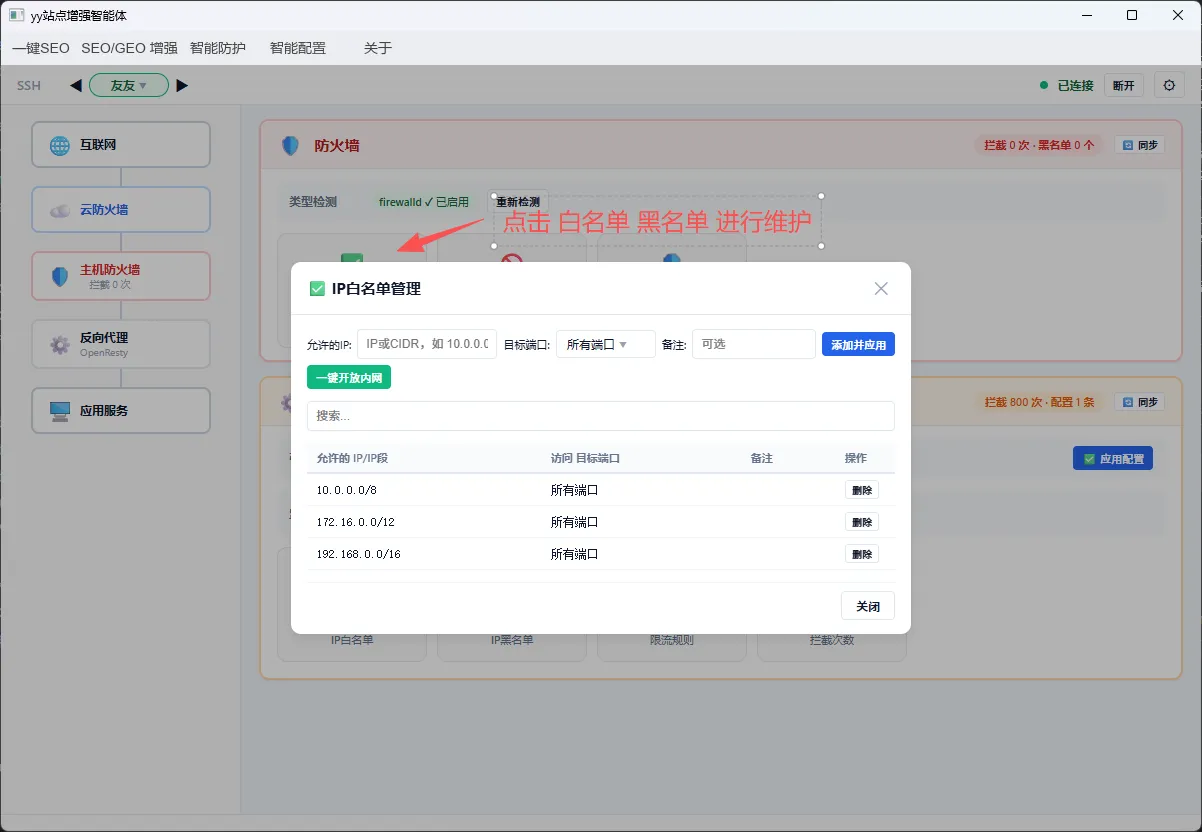Image resolution: width=1202 pixels, height=832 pixels.
Task: Click the 备注 column header in table
Action: 762,458
